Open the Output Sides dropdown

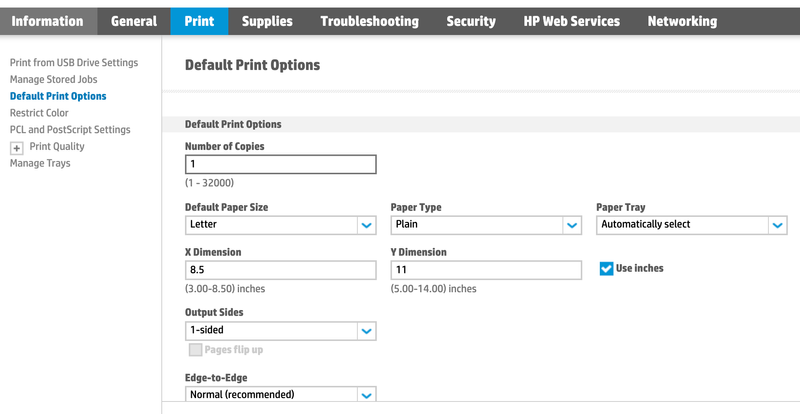(x=281, y=331)
